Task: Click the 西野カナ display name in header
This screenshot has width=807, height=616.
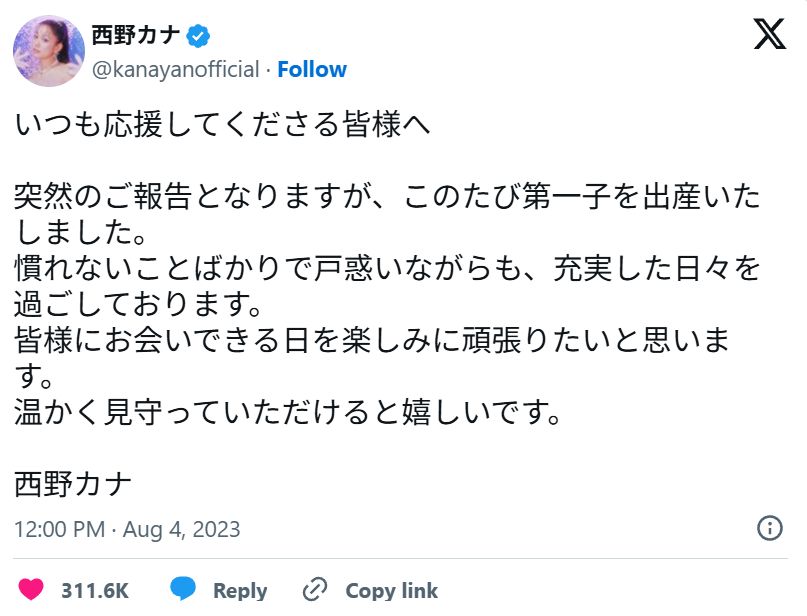Action: tap(136, 36)
